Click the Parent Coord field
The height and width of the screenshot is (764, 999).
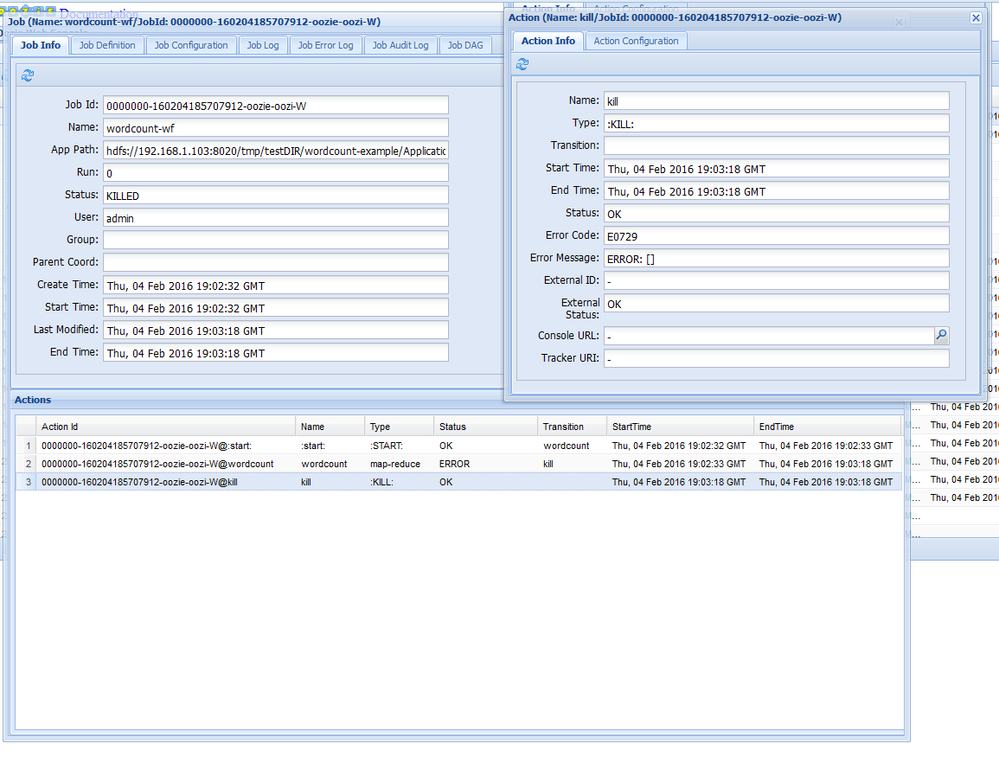(276, 263)
